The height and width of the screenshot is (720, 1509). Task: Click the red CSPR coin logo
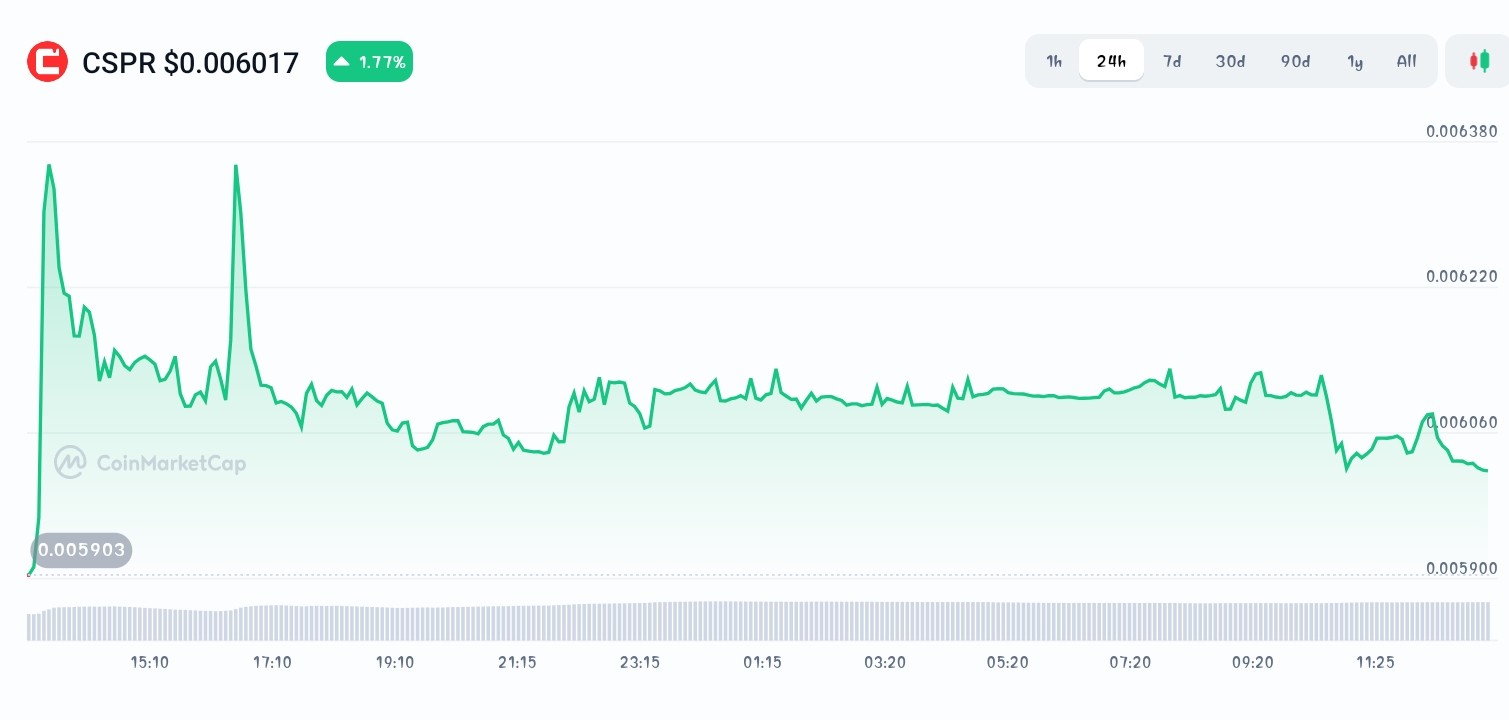[x=47, y=62]
